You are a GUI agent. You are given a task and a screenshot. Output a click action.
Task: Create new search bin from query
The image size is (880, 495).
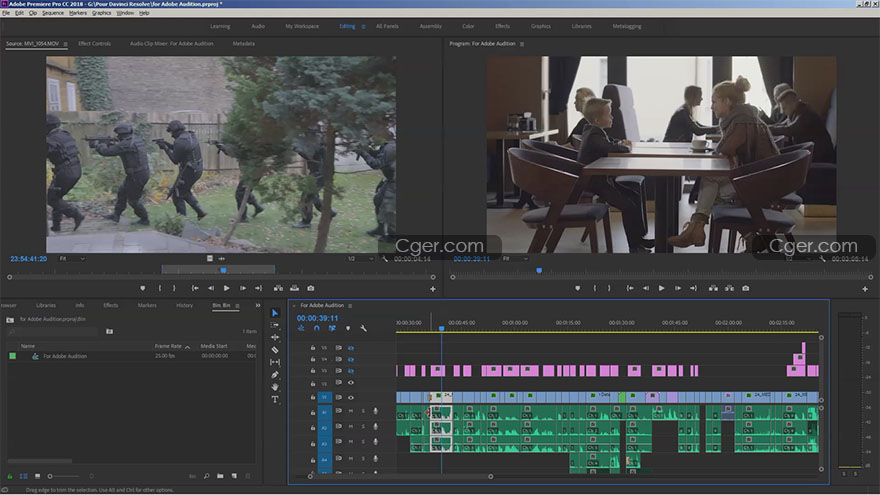pyautogui.click(x=109, y=331)
